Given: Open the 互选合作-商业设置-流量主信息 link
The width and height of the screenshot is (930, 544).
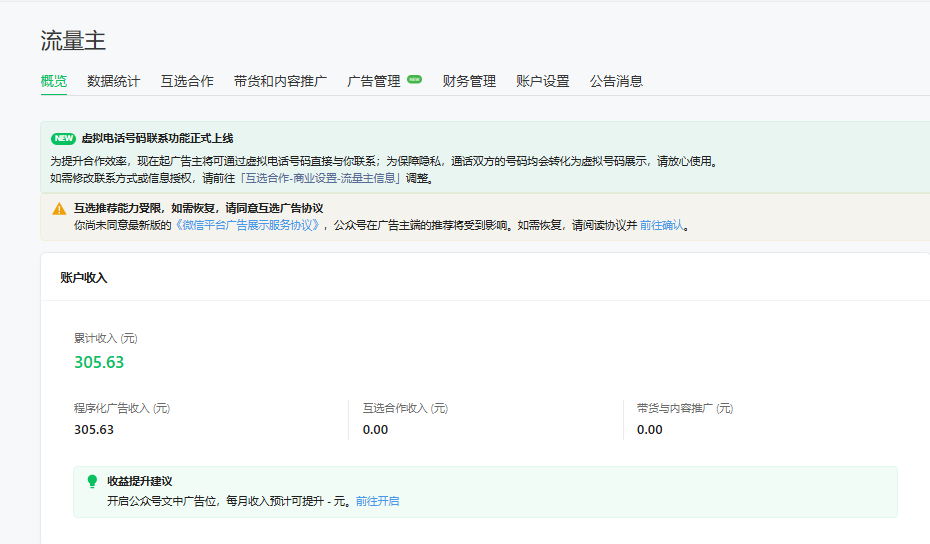Looking at the screenshot, I should tap(320, 178).
